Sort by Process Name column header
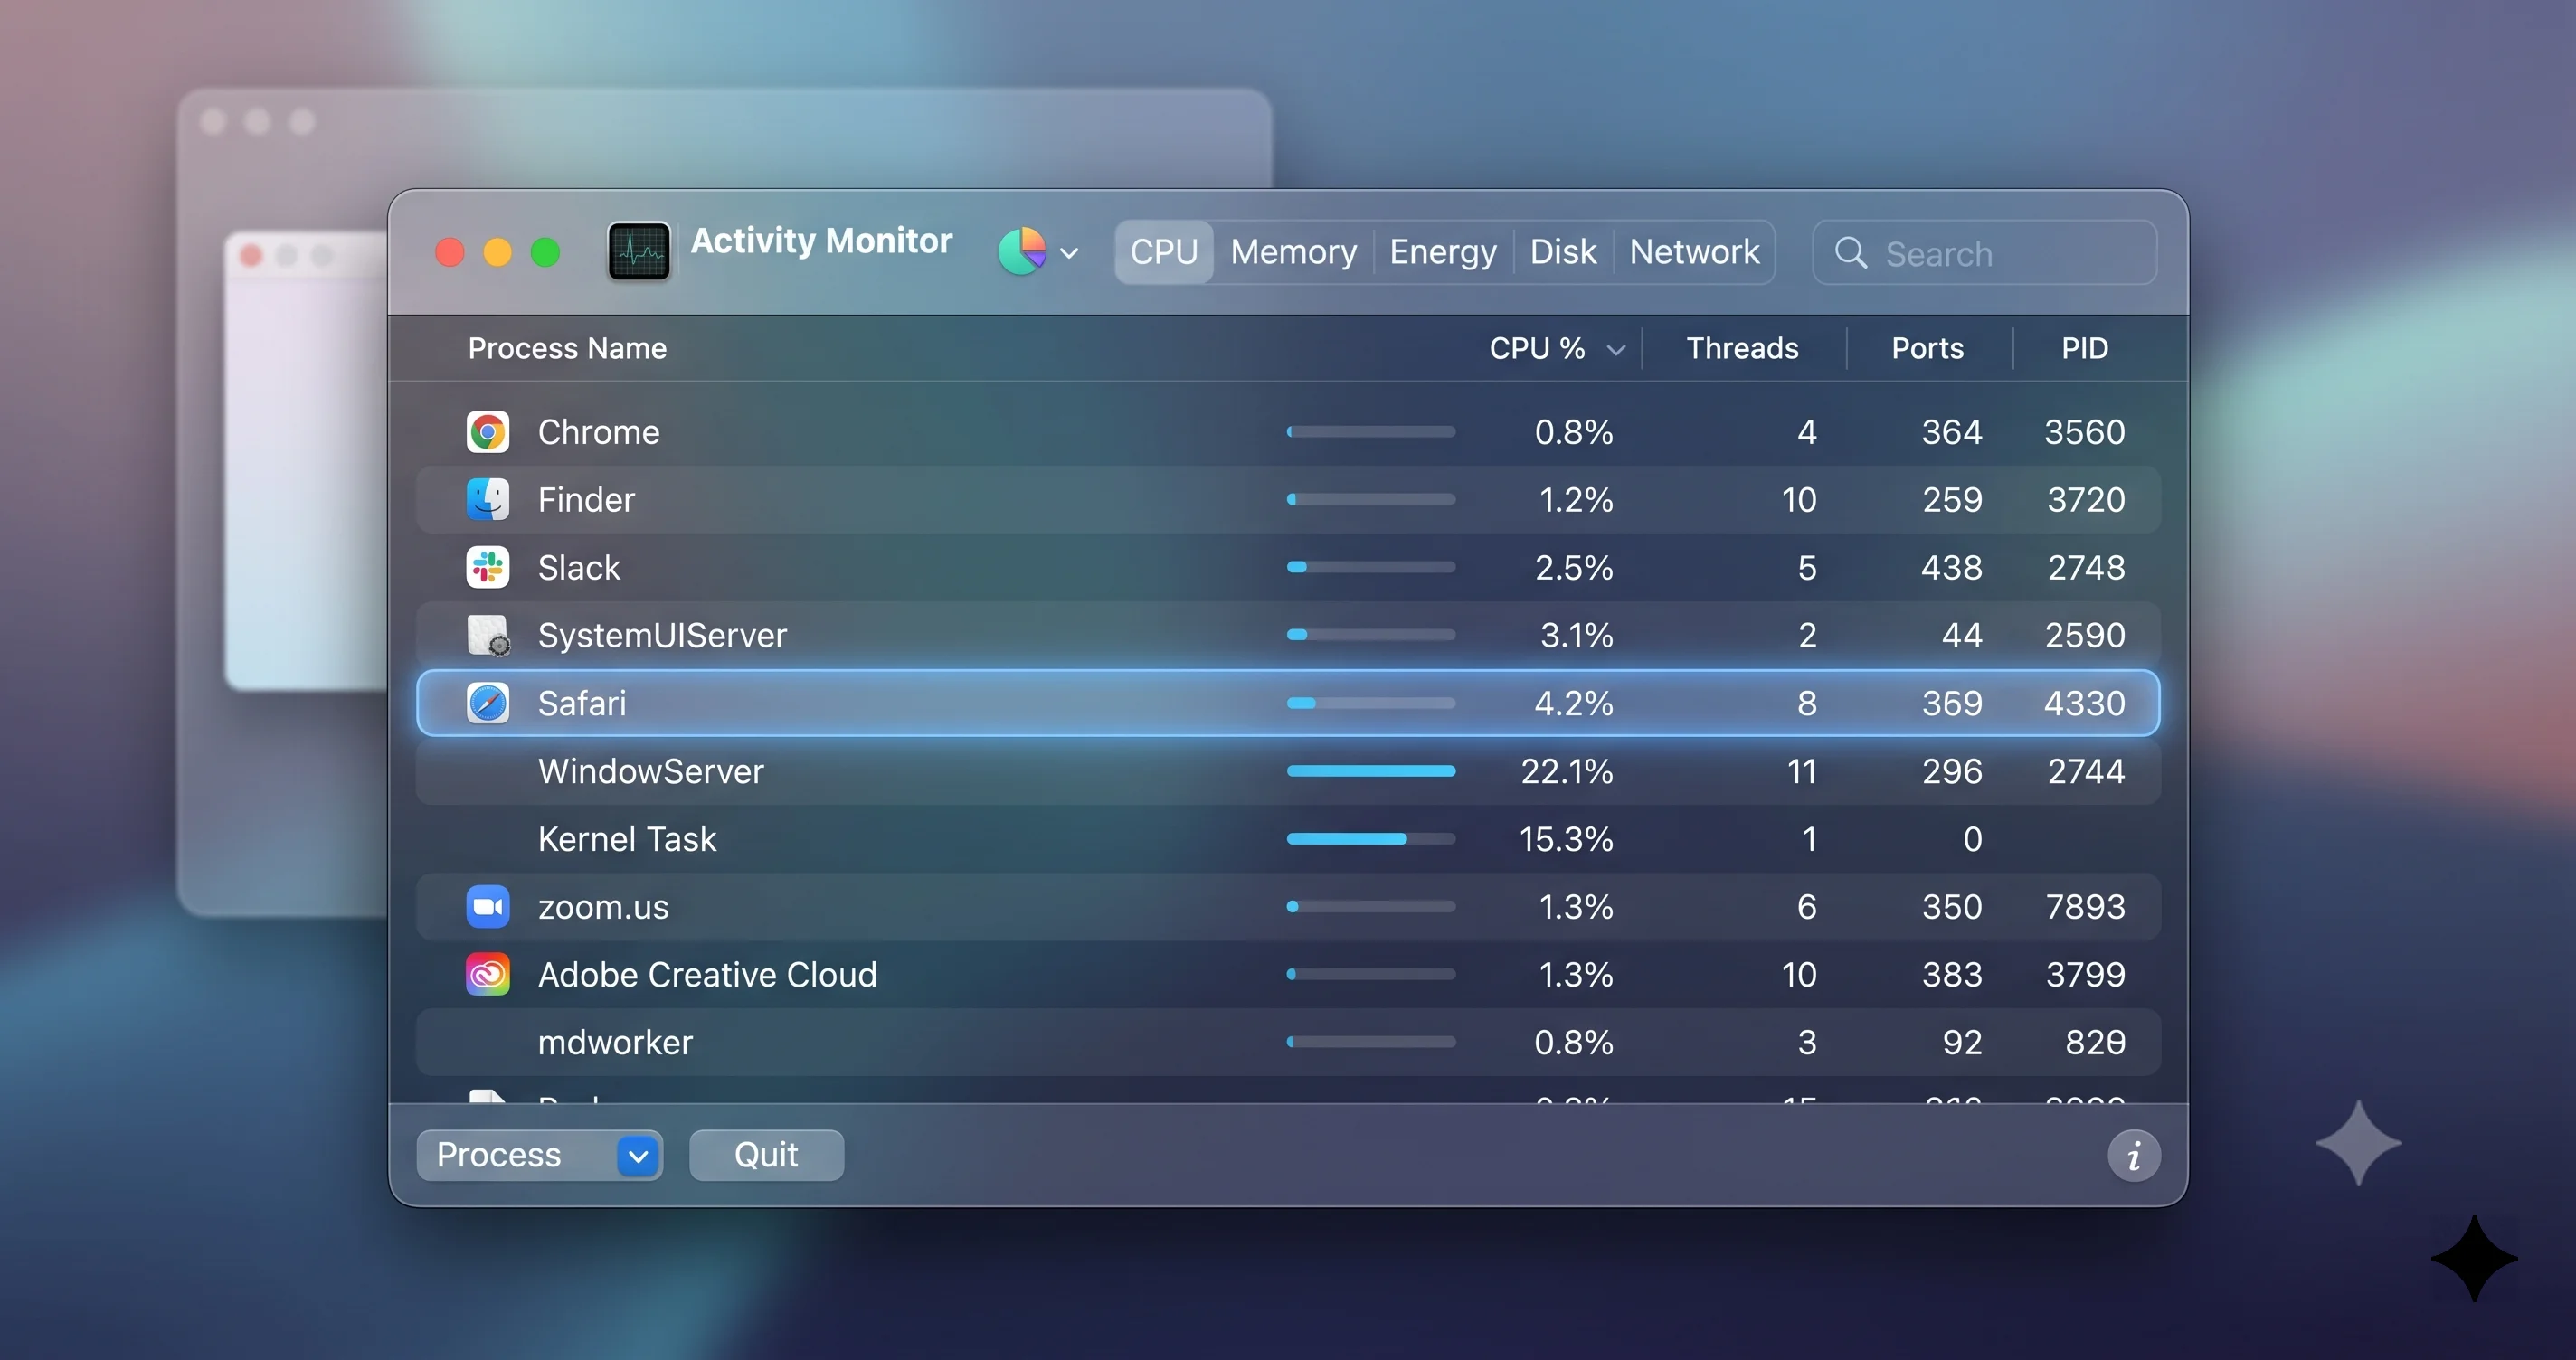Viewport: 2576px width, 1360px height. tap(567, 348)
